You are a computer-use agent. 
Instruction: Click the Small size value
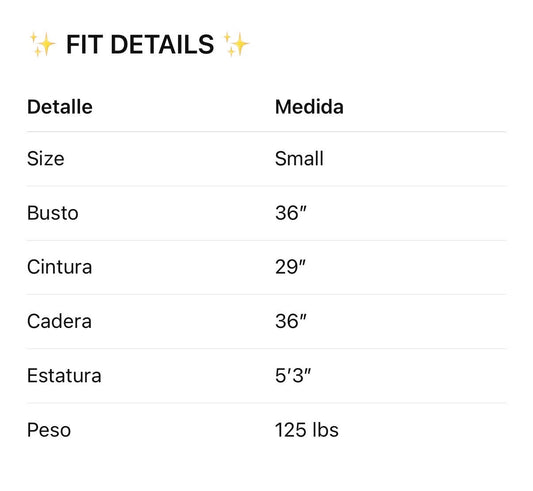299,158
